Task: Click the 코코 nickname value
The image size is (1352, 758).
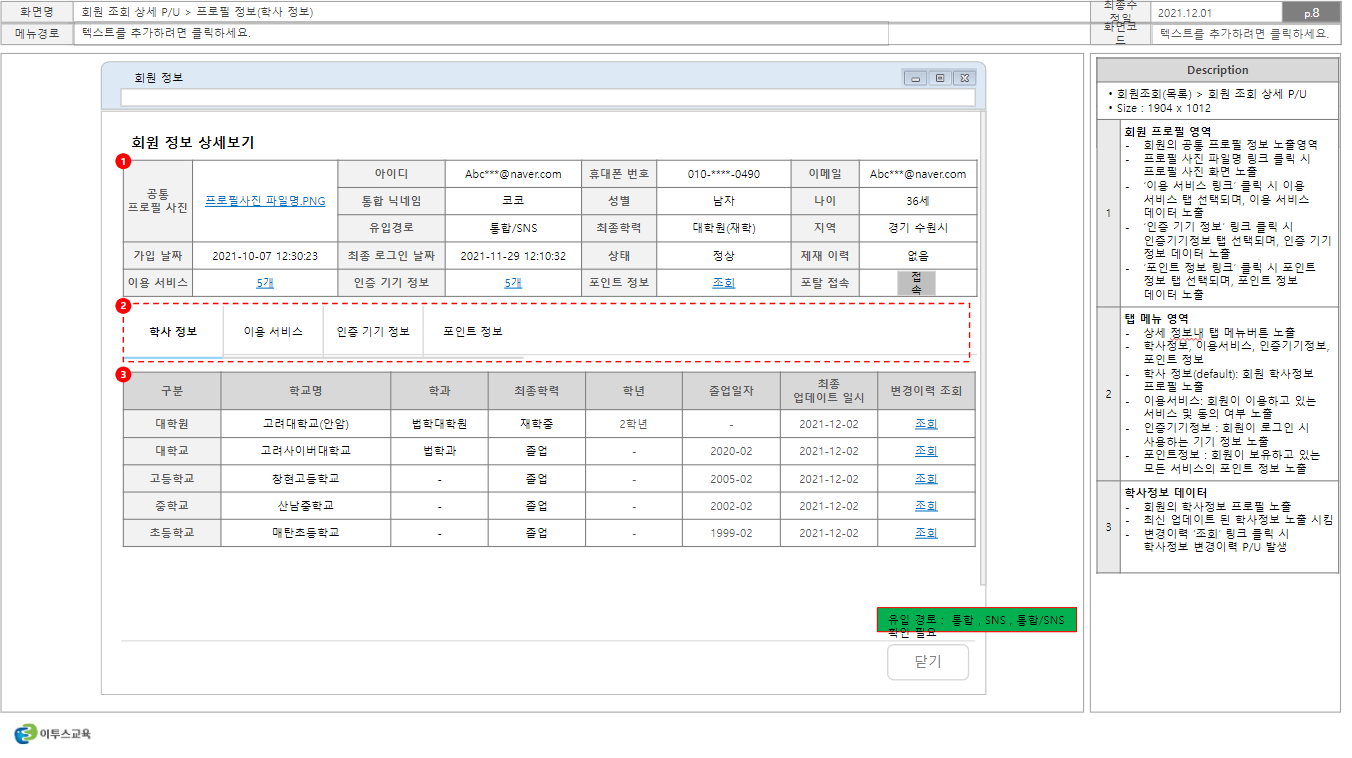Action: [x=513, y=201]
